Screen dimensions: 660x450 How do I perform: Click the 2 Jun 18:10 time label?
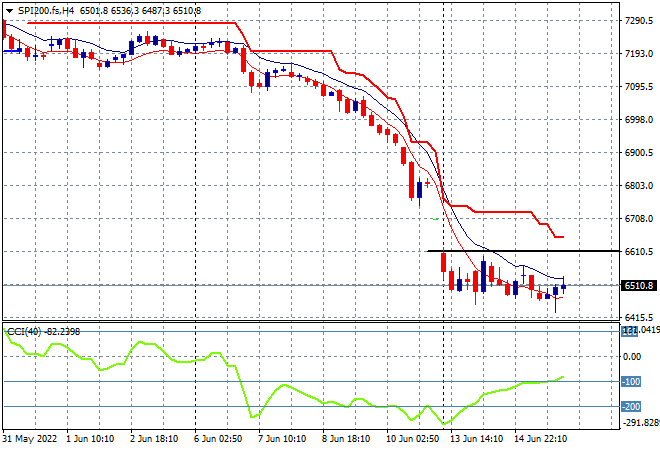click(x=154, y=439)
